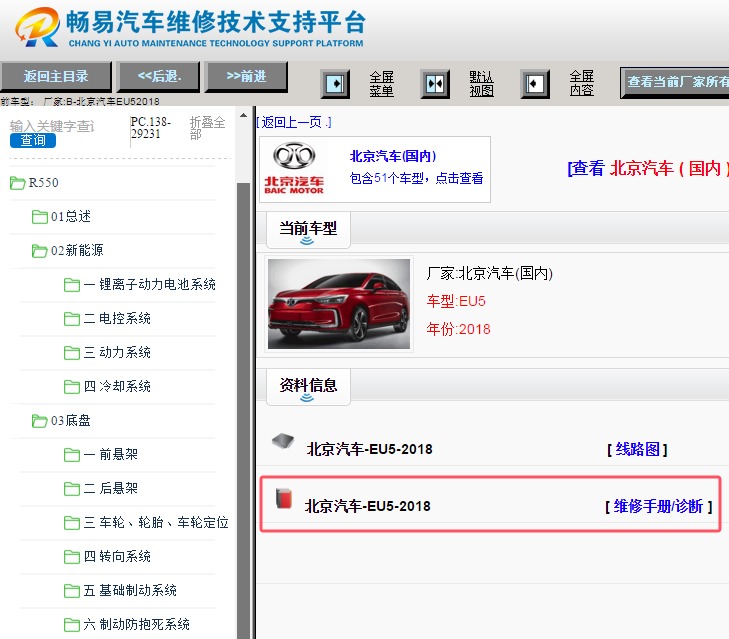729x639 pixels.
Task: Open 三 车轮、轮胎、车轮定位 tree item
Action: (156, 523)
